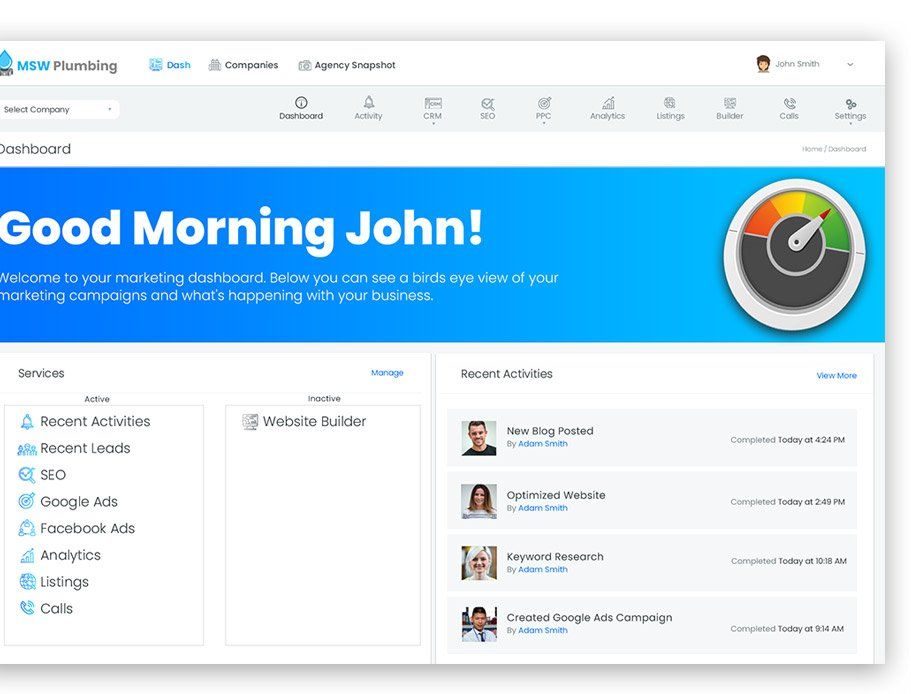Click the phone icon beside Calls service
The height and width of the screenshot is (694, 911).
[x=27, y=608]
